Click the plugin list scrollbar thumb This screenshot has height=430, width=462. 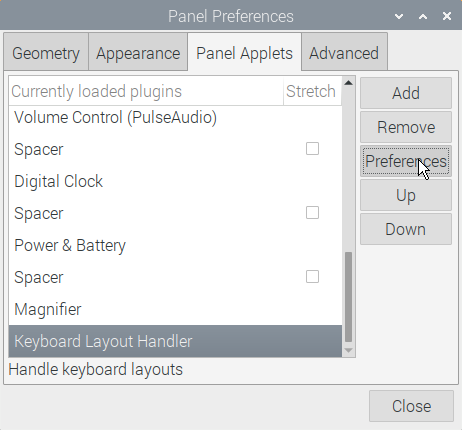(x=349, y=297)
